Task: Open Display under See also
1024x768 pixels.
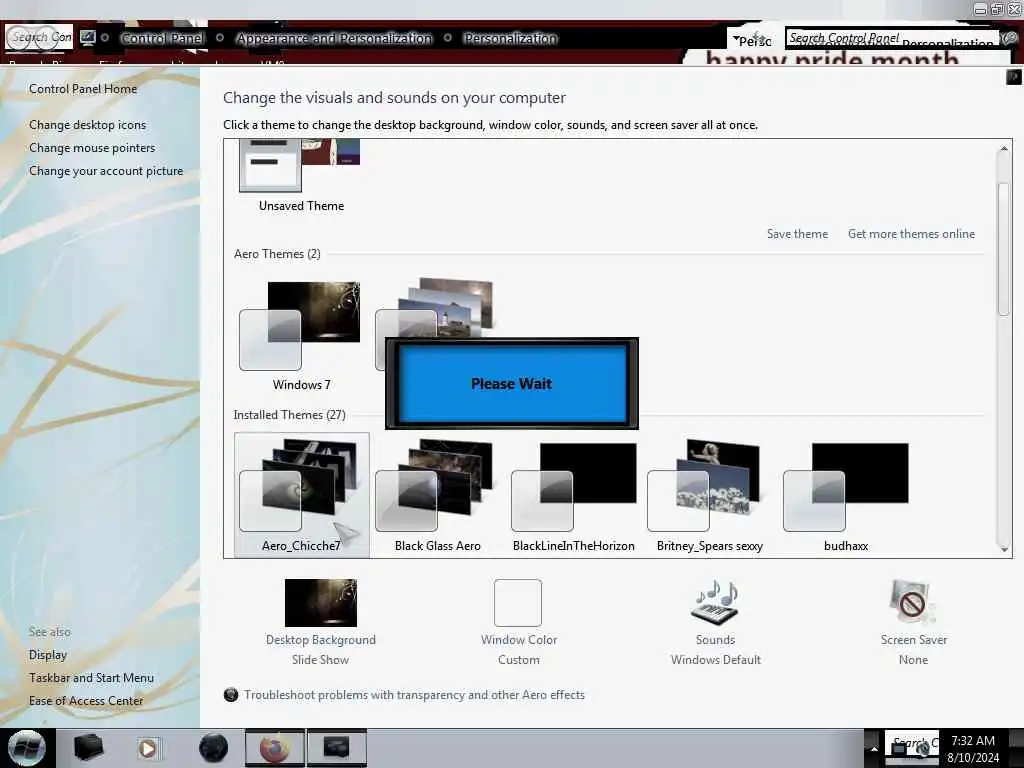Action: (x=48, y=654)
